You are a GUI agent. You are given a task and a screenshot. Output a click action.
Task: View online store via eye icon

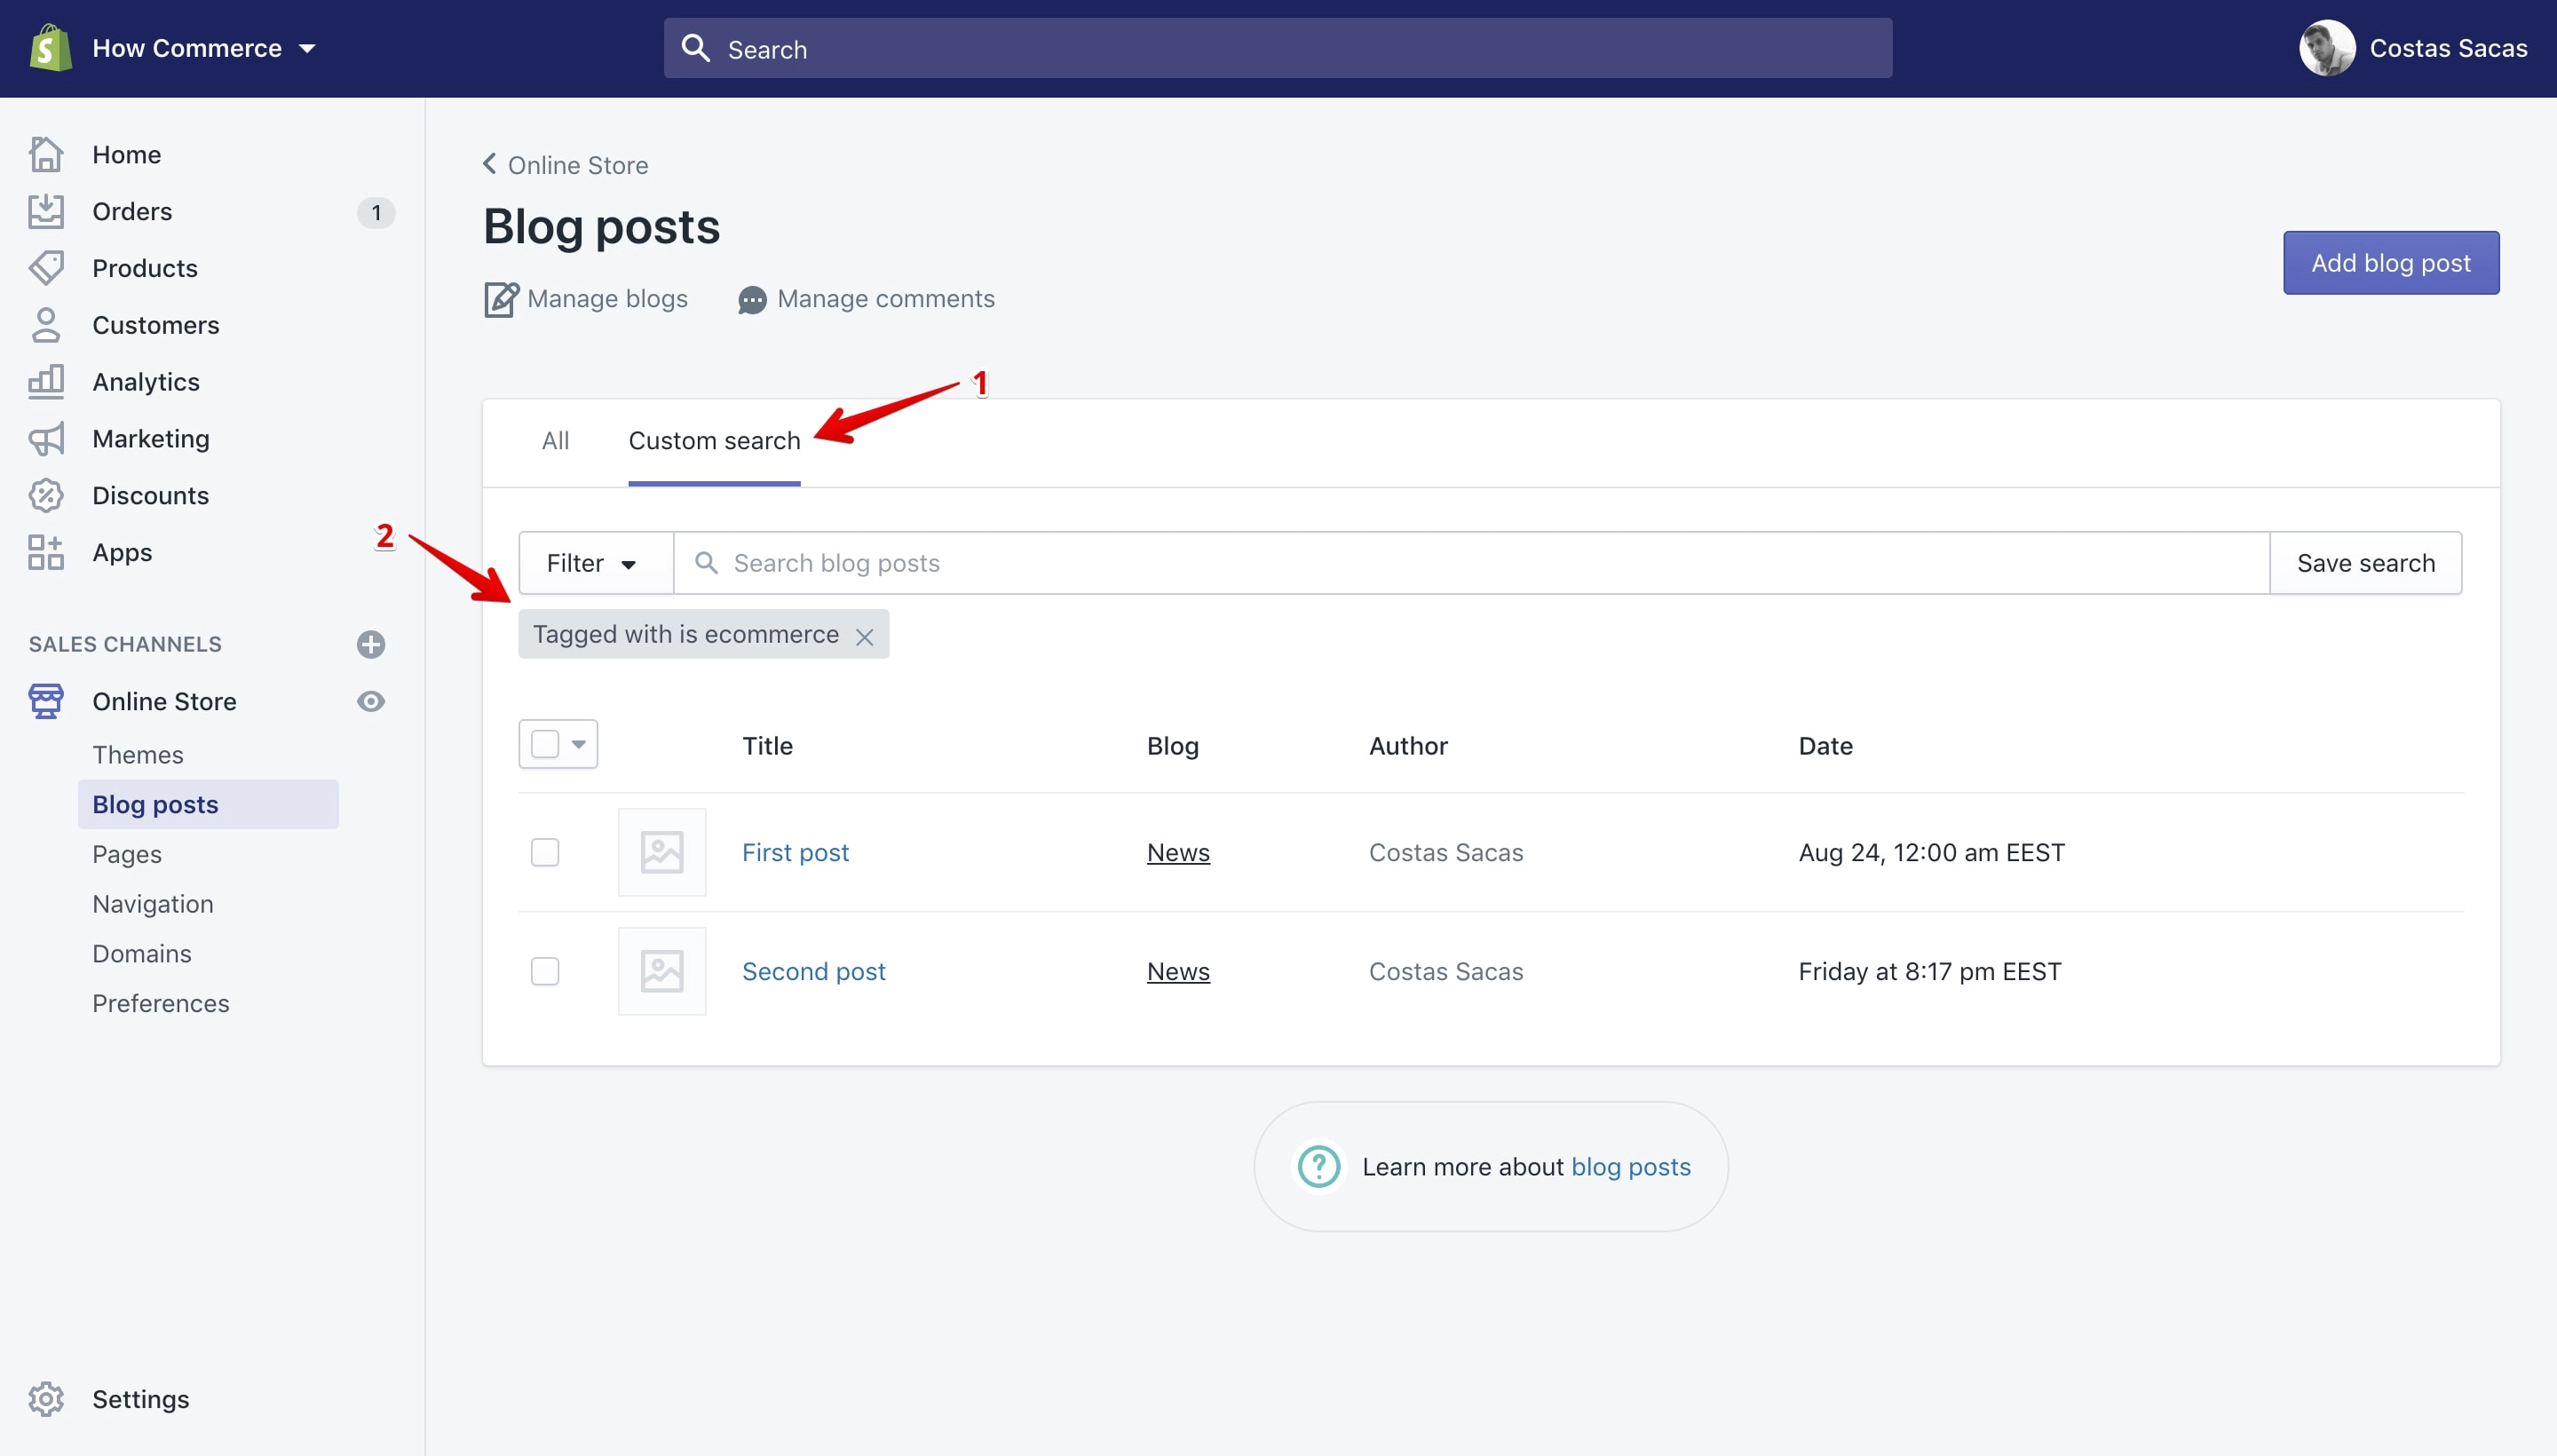tap(371, 702)
